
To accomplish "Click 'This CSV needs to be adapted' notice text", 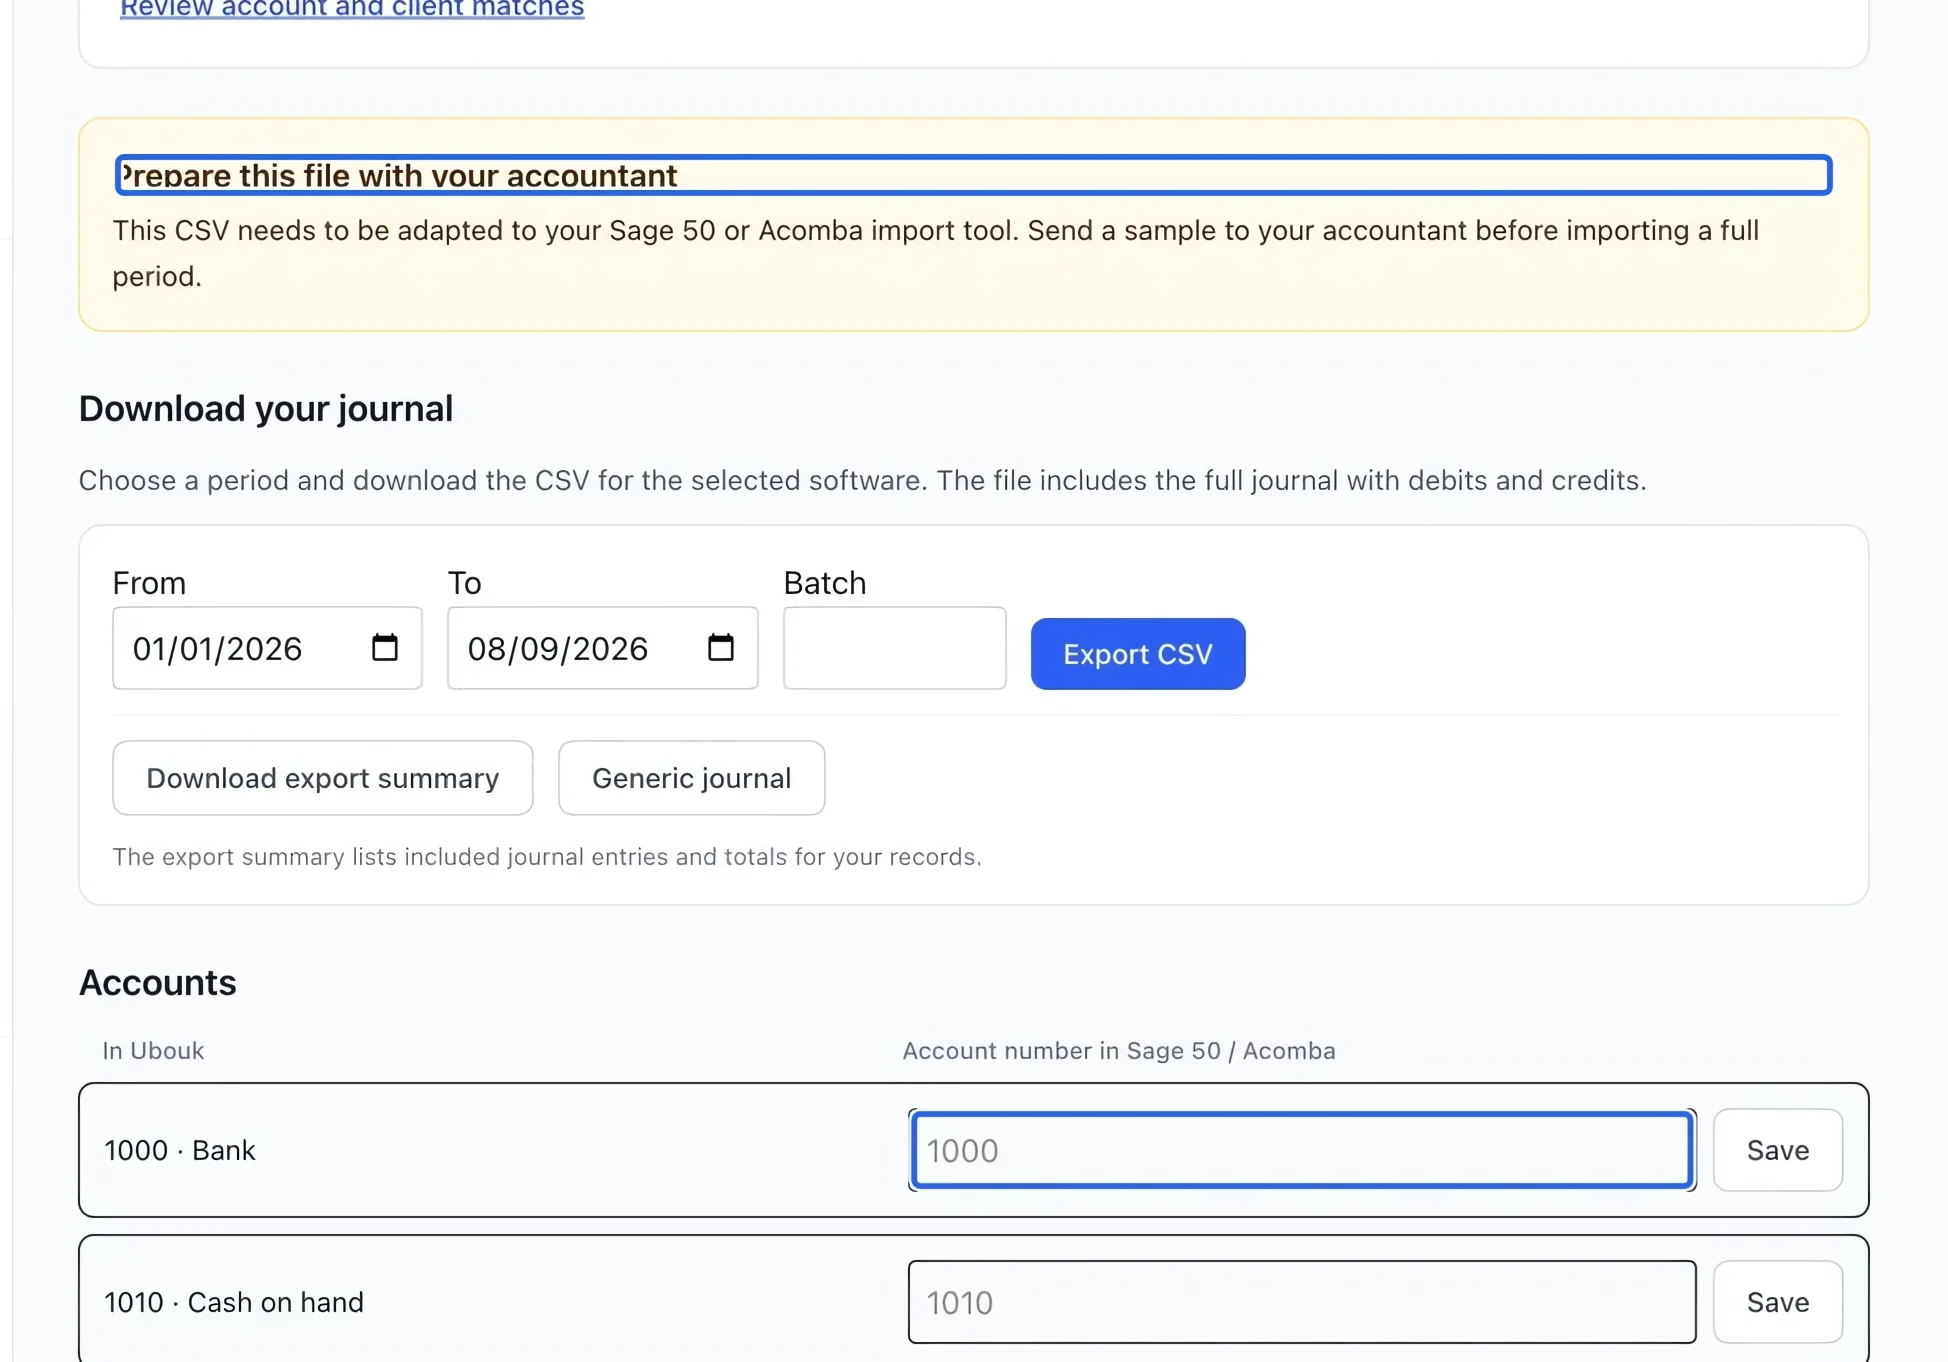I will pyautogui.click(x=936, y=253).
